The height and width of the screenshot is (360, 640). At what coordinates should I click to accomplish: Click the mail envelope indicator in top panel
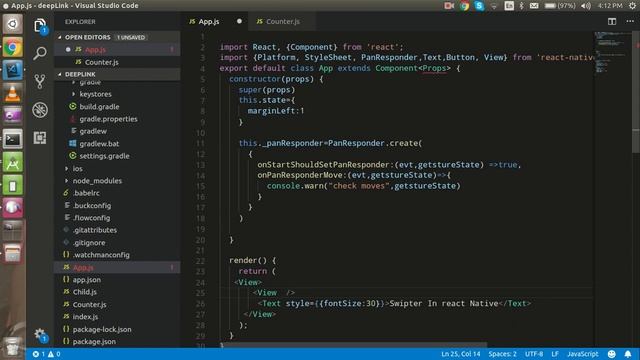pos(534,6)
